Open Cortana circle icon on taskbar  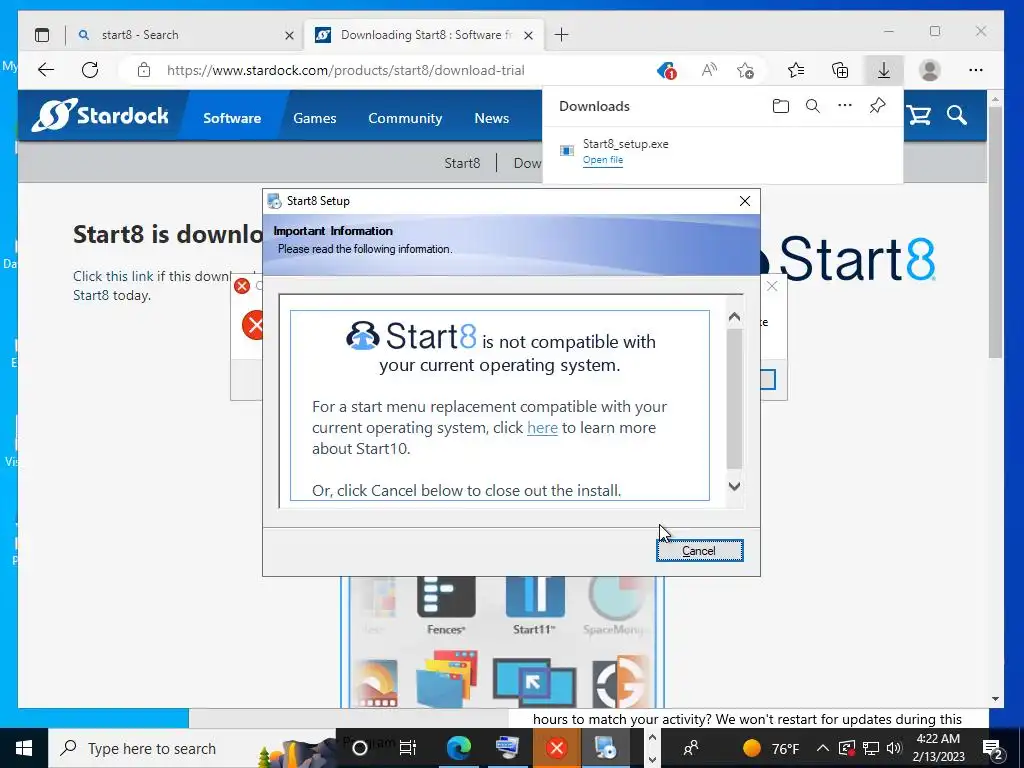click(x=359, y=748)
